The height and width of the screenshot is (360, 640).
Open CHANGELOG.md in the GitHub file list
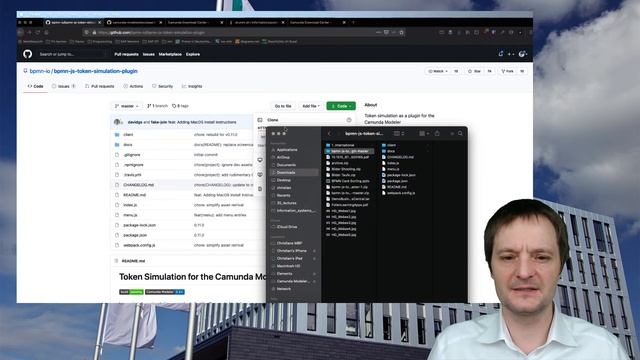[138, 185]
